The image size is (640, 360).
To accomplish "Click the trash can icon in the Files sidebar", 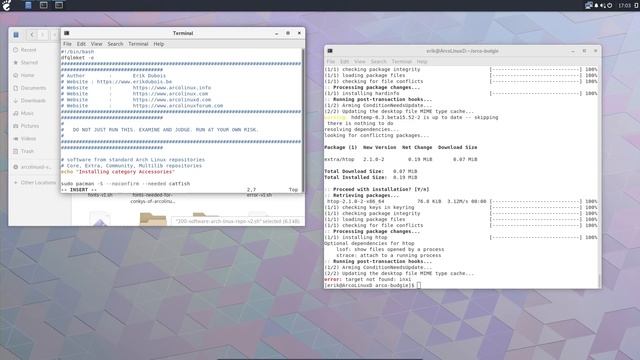I will [16, 151].
